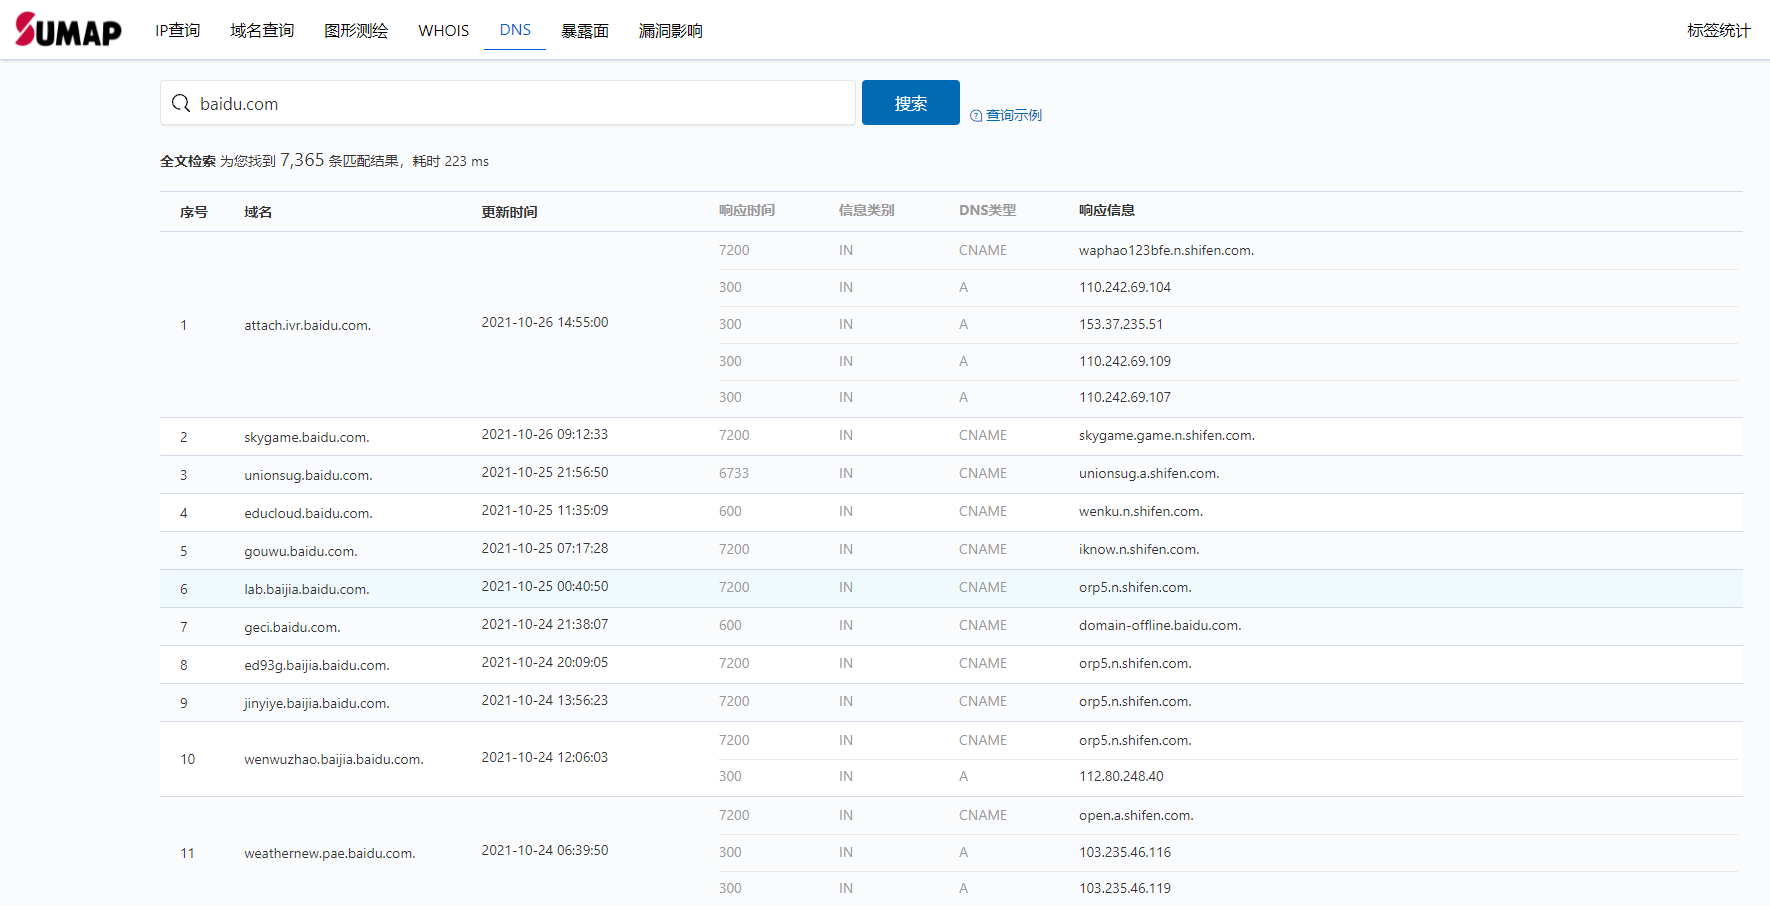The width and height of the screenshot is (1770, 910).
Task: Open the 漏洞影响 tab
Action: [670, 31]
